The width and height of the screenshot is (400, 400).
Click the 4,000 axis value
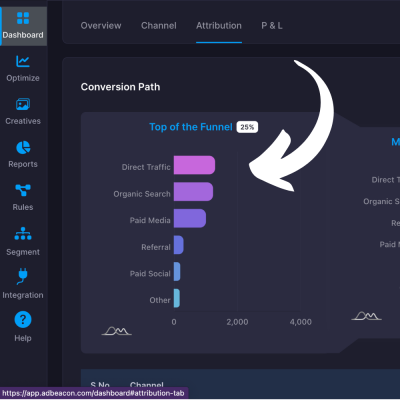[301, 322]
